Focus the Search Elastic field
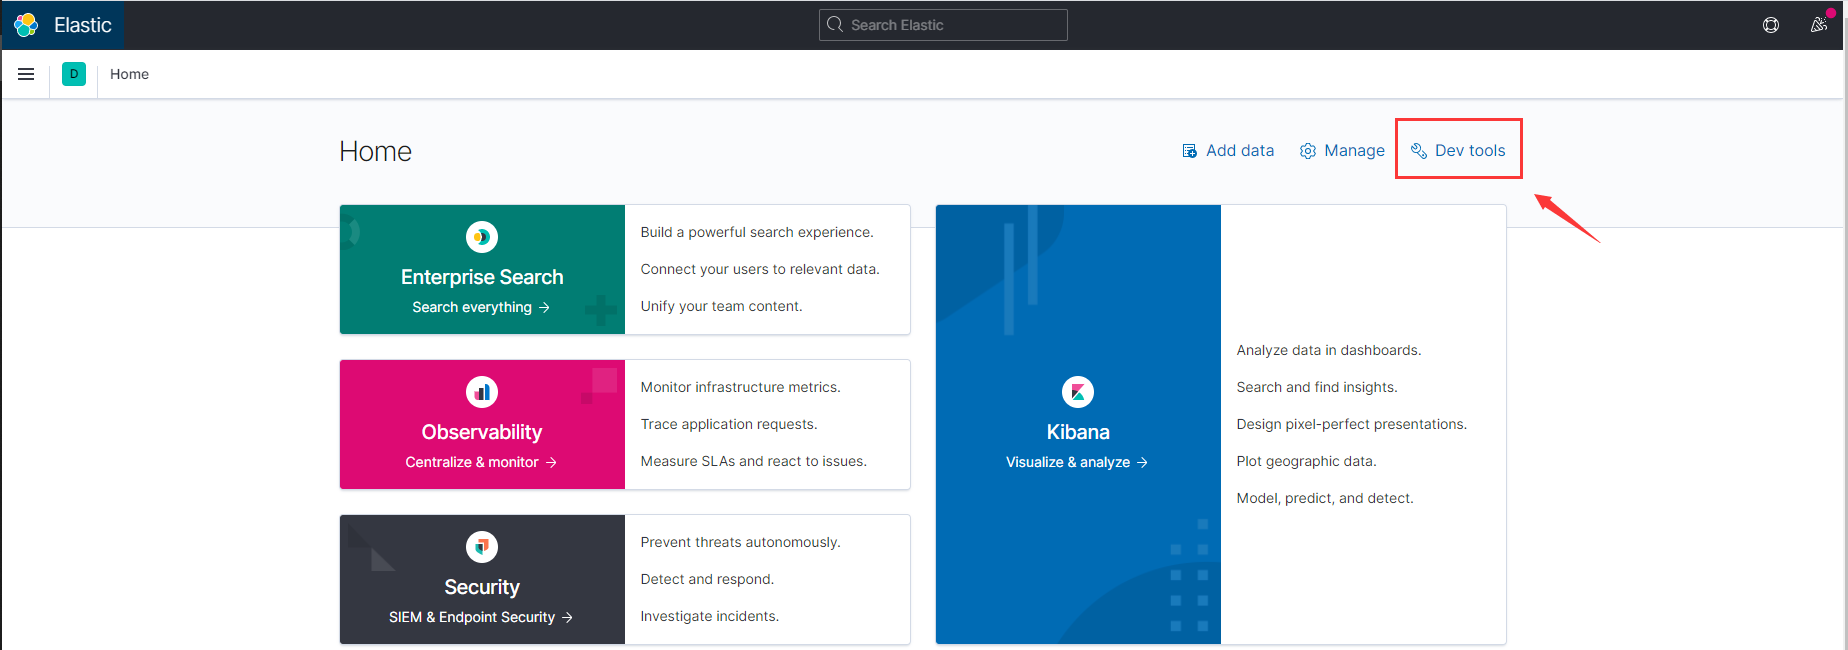This screenshot has height=650, width=1848. [x=943, y=25]
